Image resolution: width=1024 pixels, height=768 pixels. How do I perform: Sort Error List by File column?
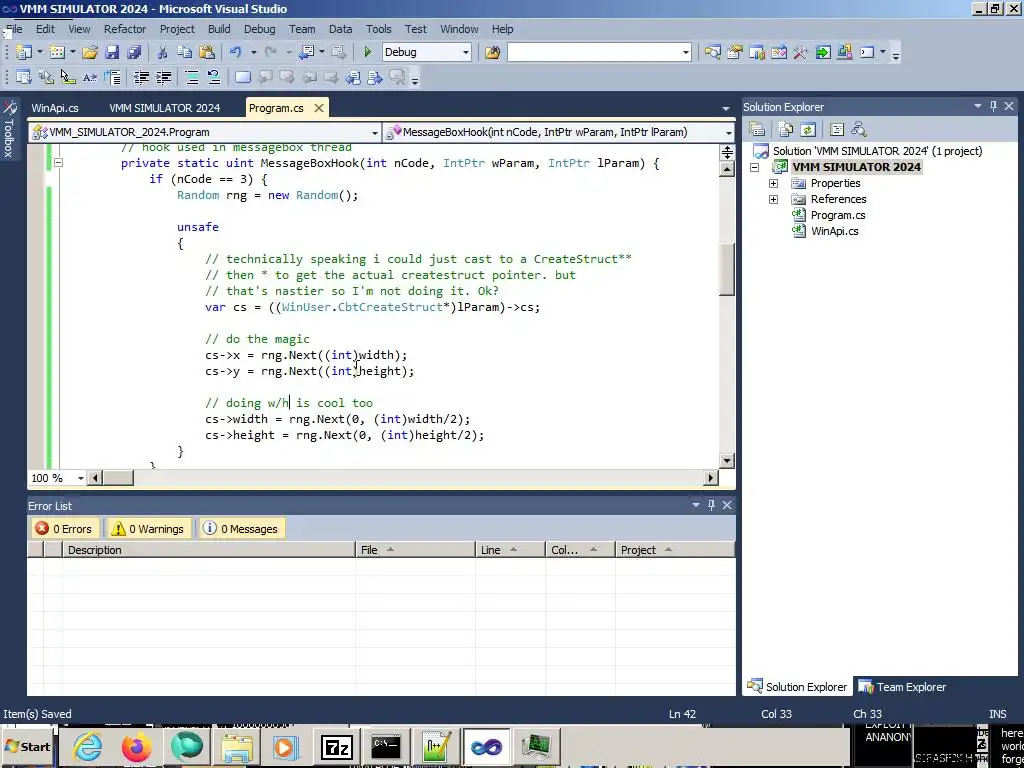click(415, 550)
